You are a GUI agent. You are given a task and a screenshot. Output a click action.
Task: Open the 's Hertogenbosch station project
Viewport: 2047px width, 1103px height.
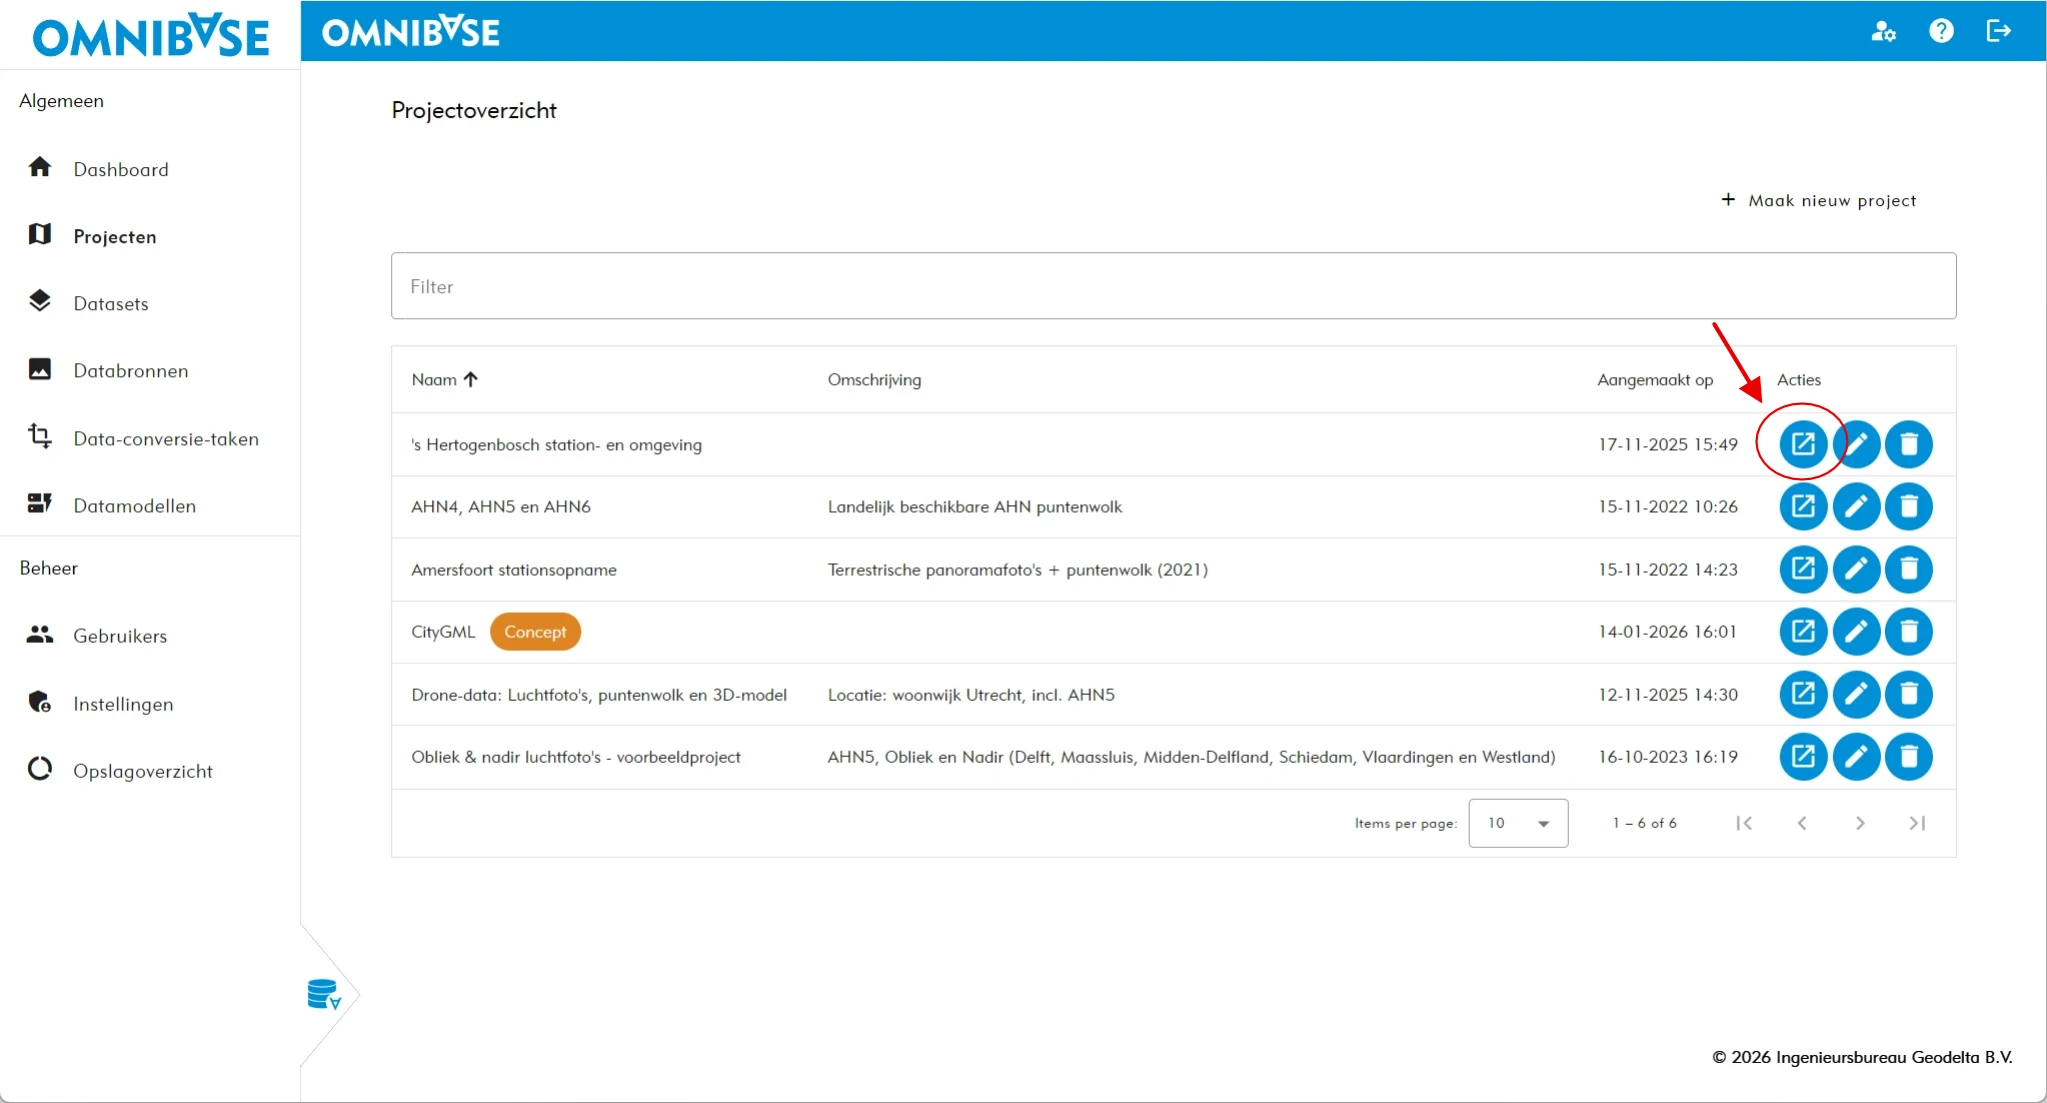(1802, 444)
